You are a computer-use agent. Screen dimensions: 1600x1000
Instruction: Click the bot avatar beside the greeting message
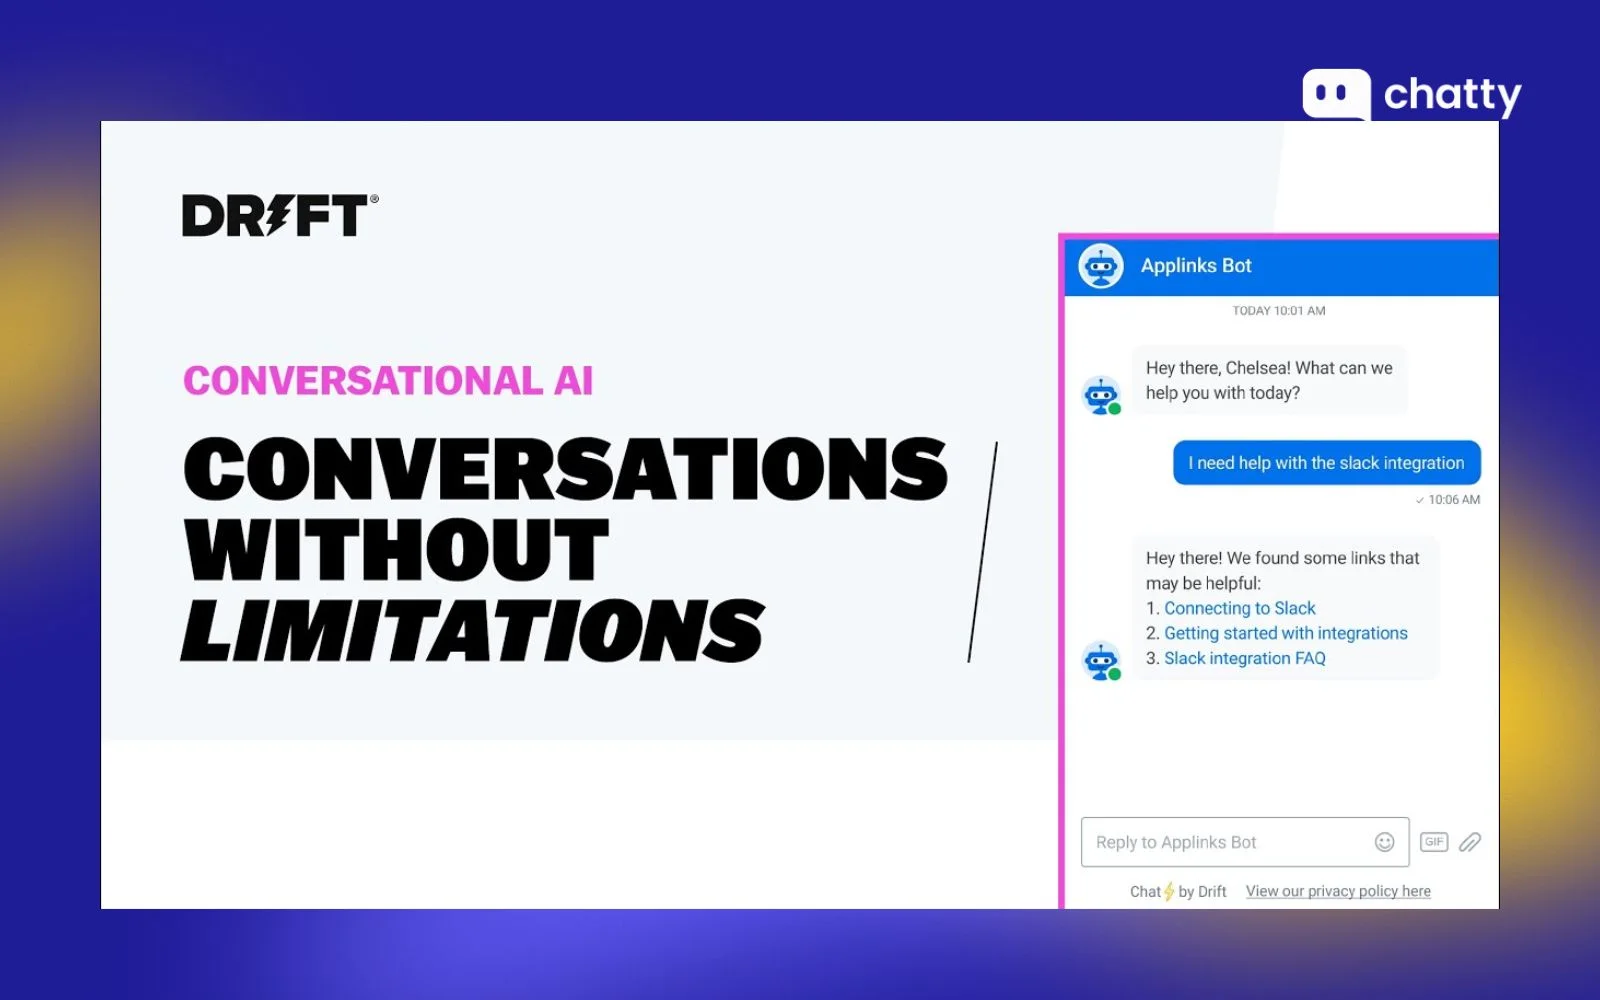coord(1101,395)
